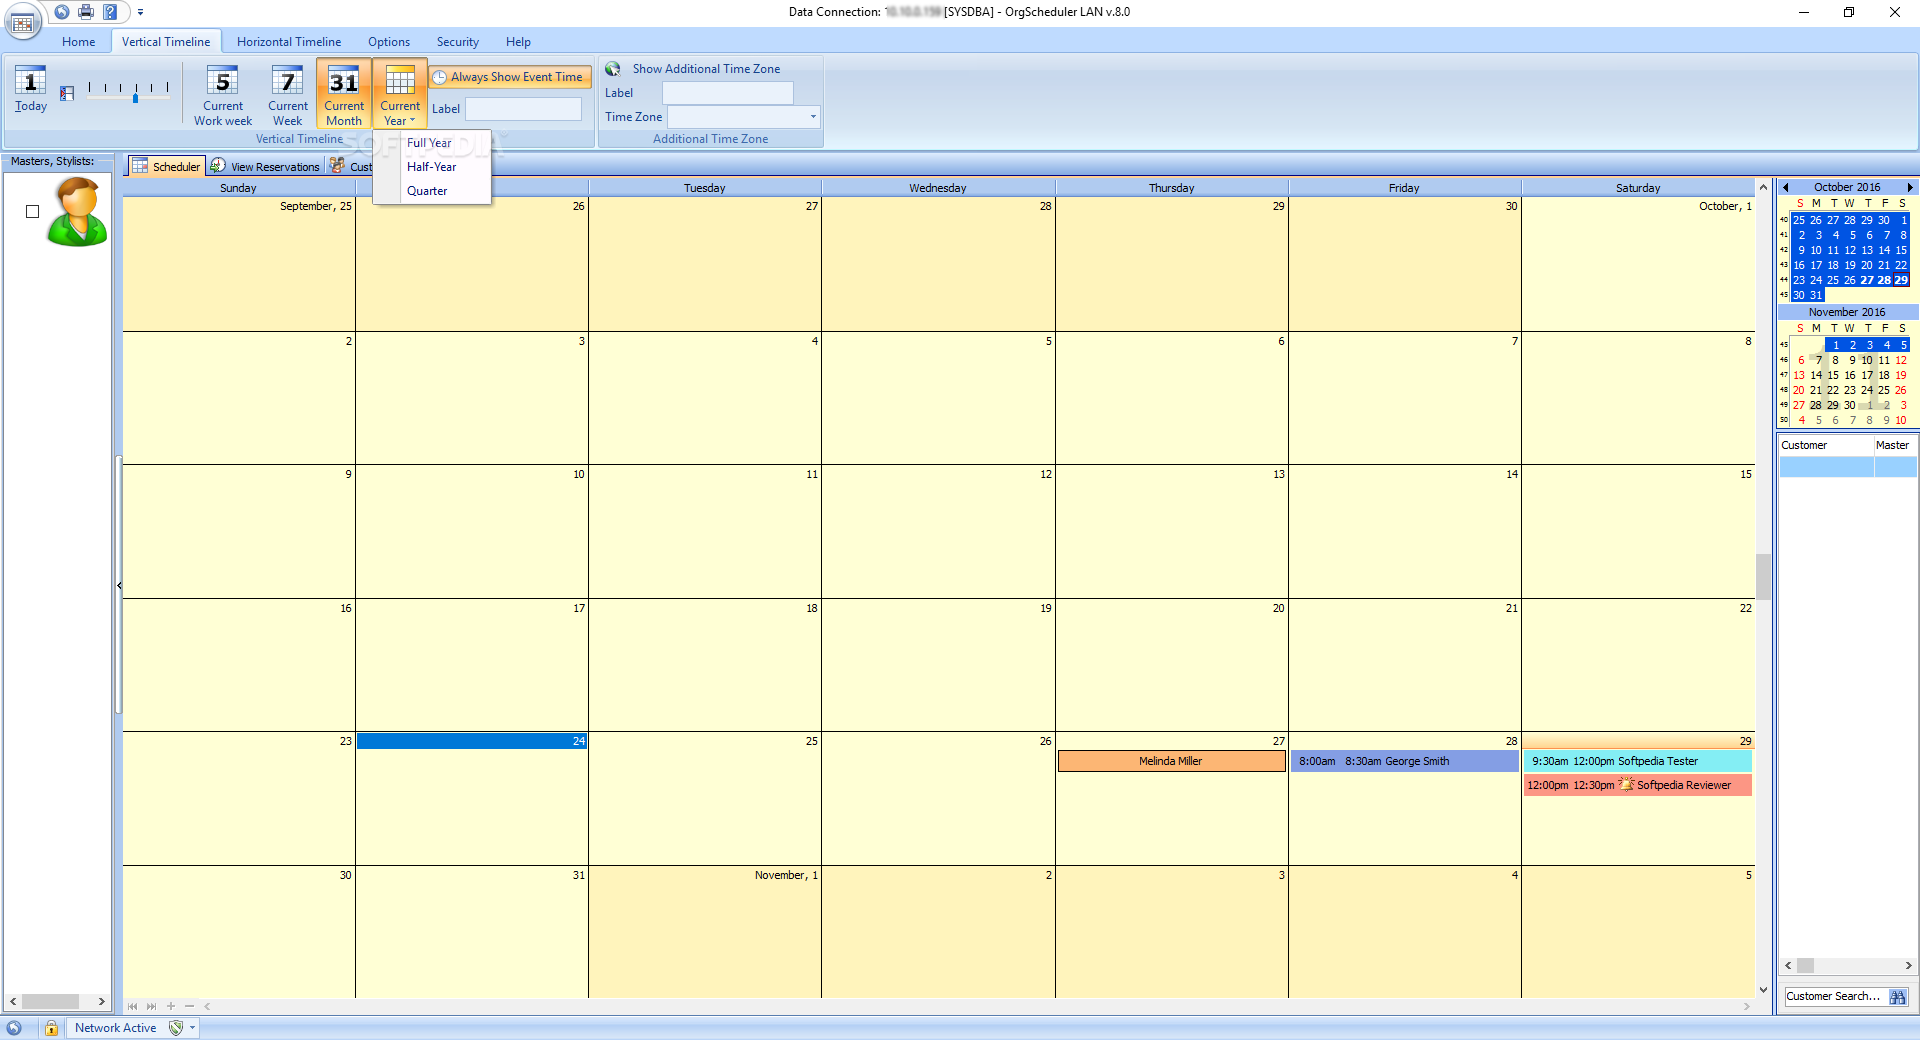Open the Melinda Miller appointment
The image size is (1920, 1040).
pyautogui.click(x=1171, y=761)
